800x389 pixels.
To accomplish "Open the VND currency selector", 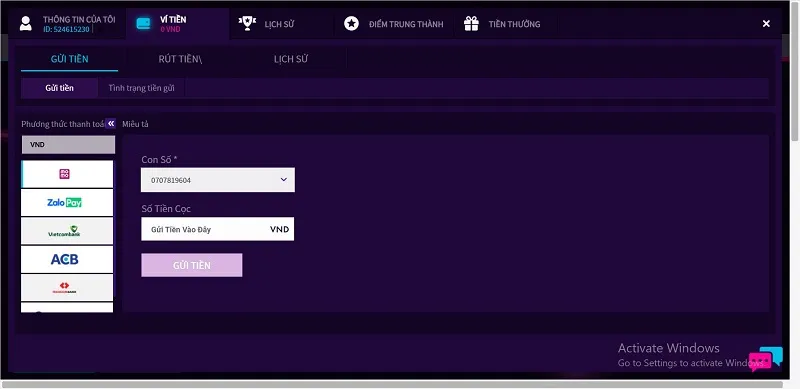I will coord(68,144).
